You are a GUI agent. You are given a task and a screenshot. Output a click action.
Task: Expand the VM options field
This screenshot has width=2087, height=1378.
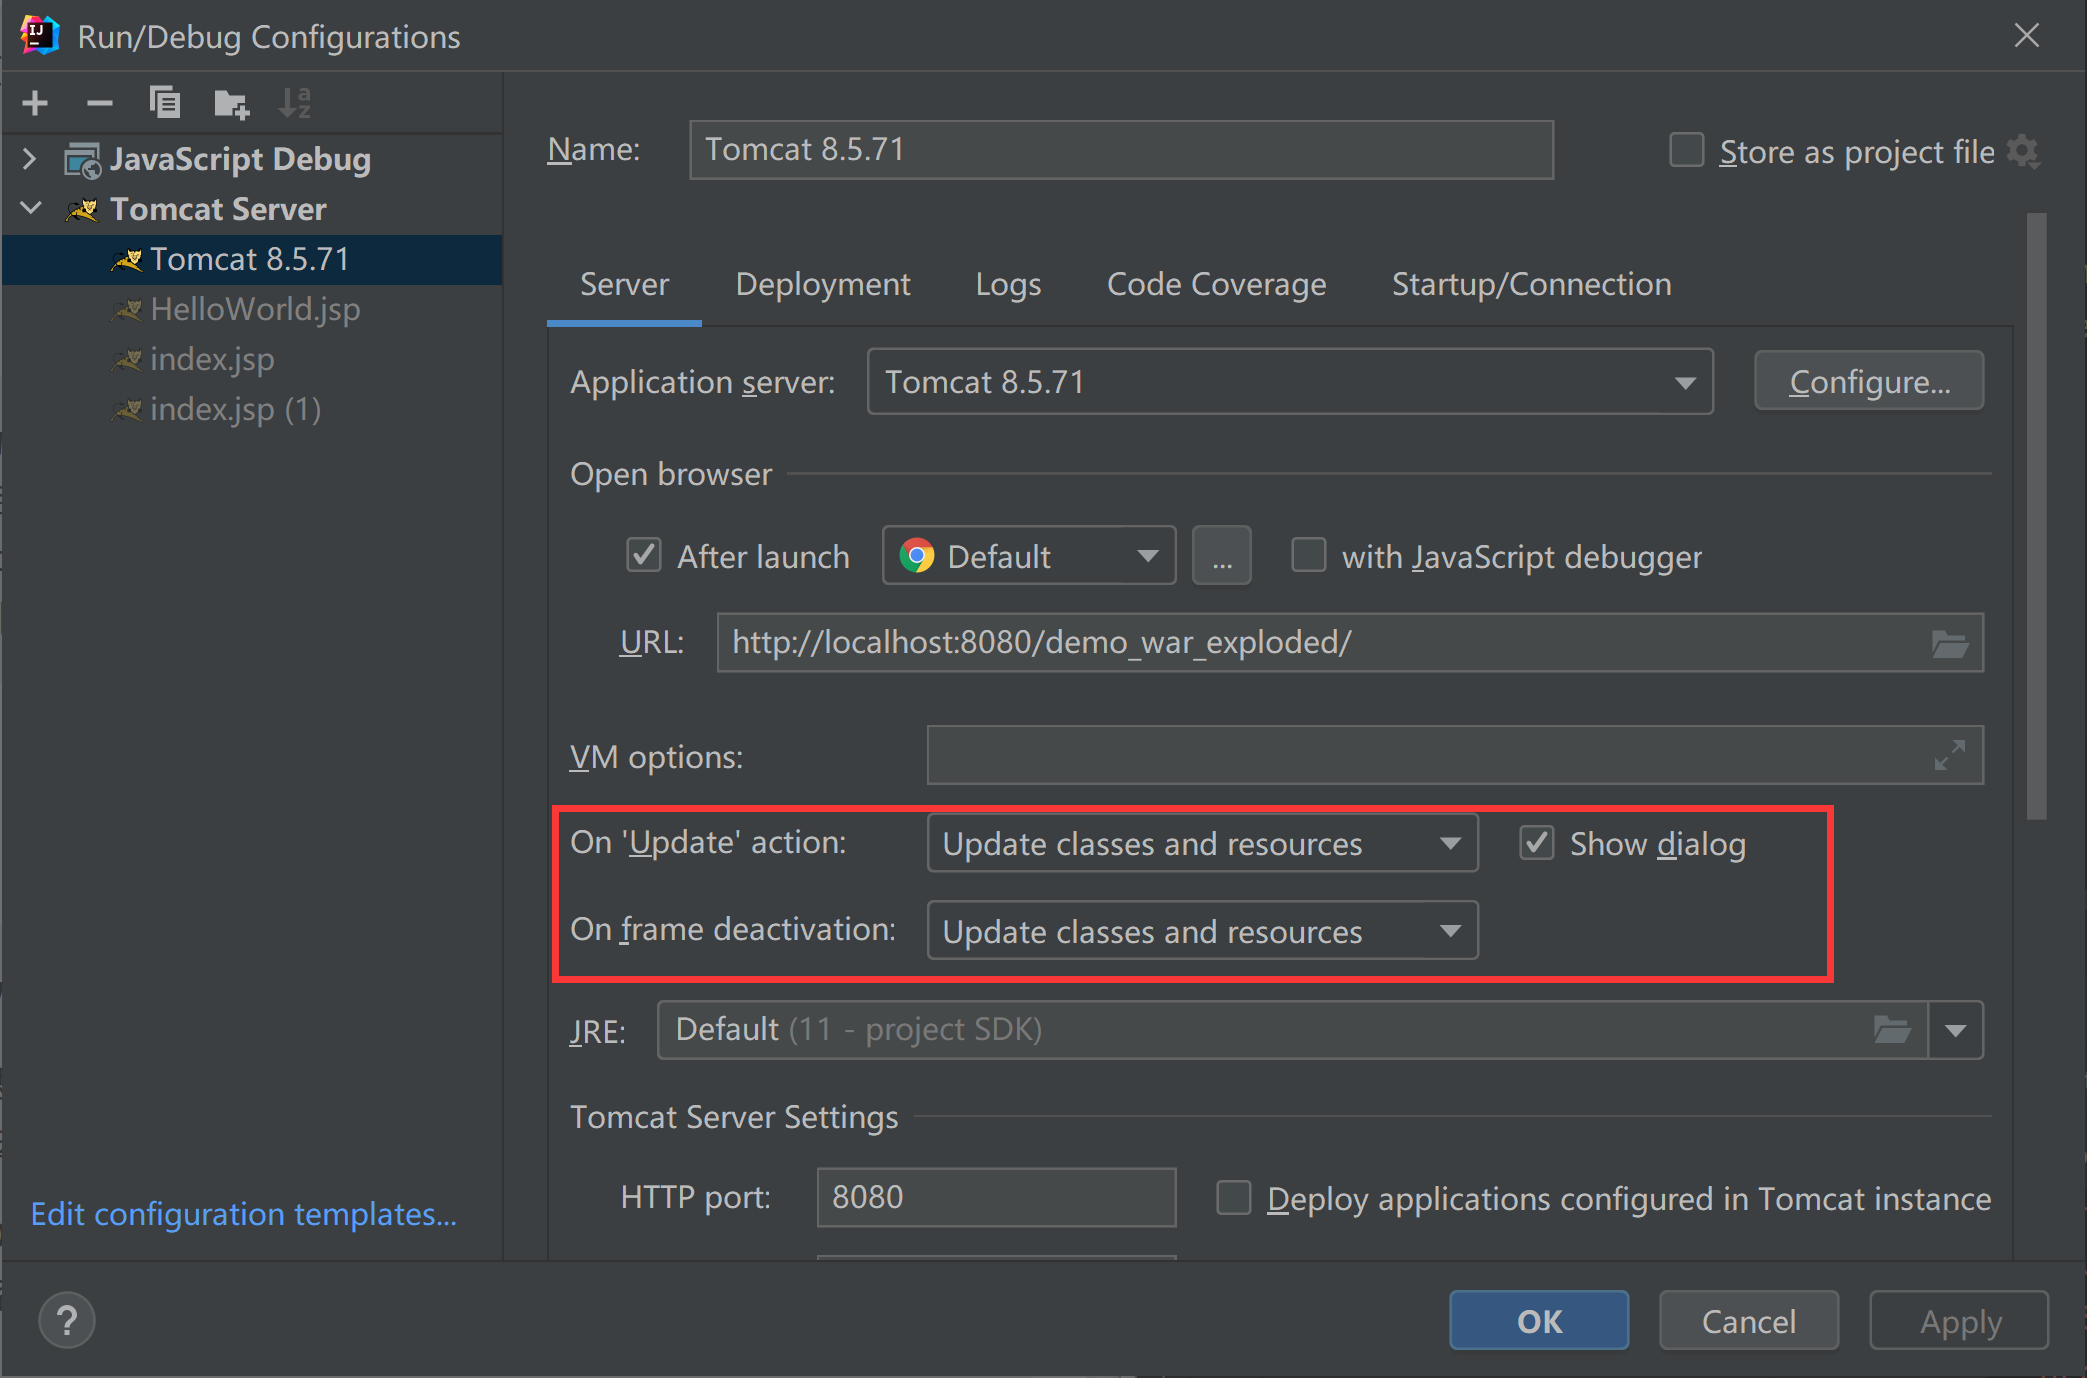coord(1949,756)
